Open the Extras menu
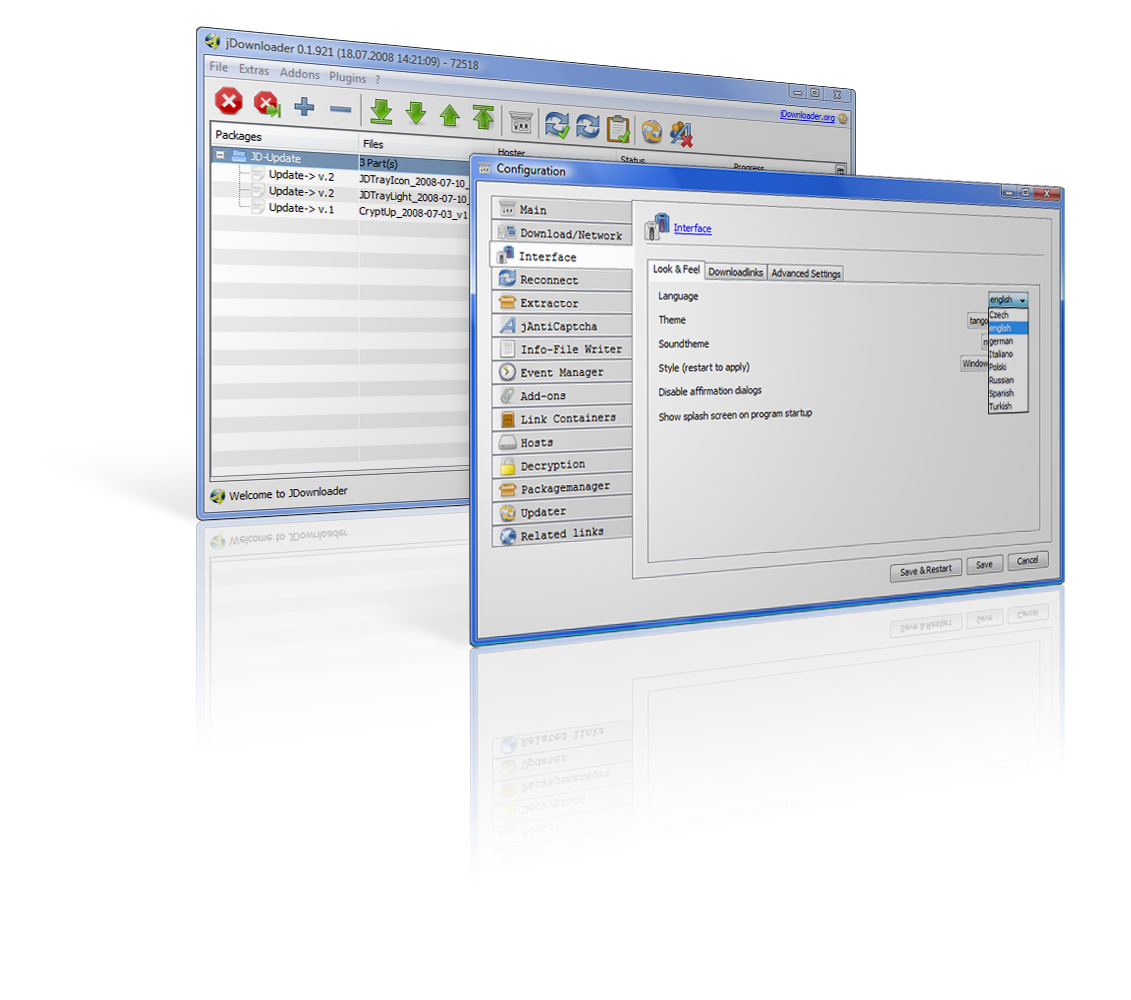The width and height of the screenshot is (1131, 1000). click(254, 70)
